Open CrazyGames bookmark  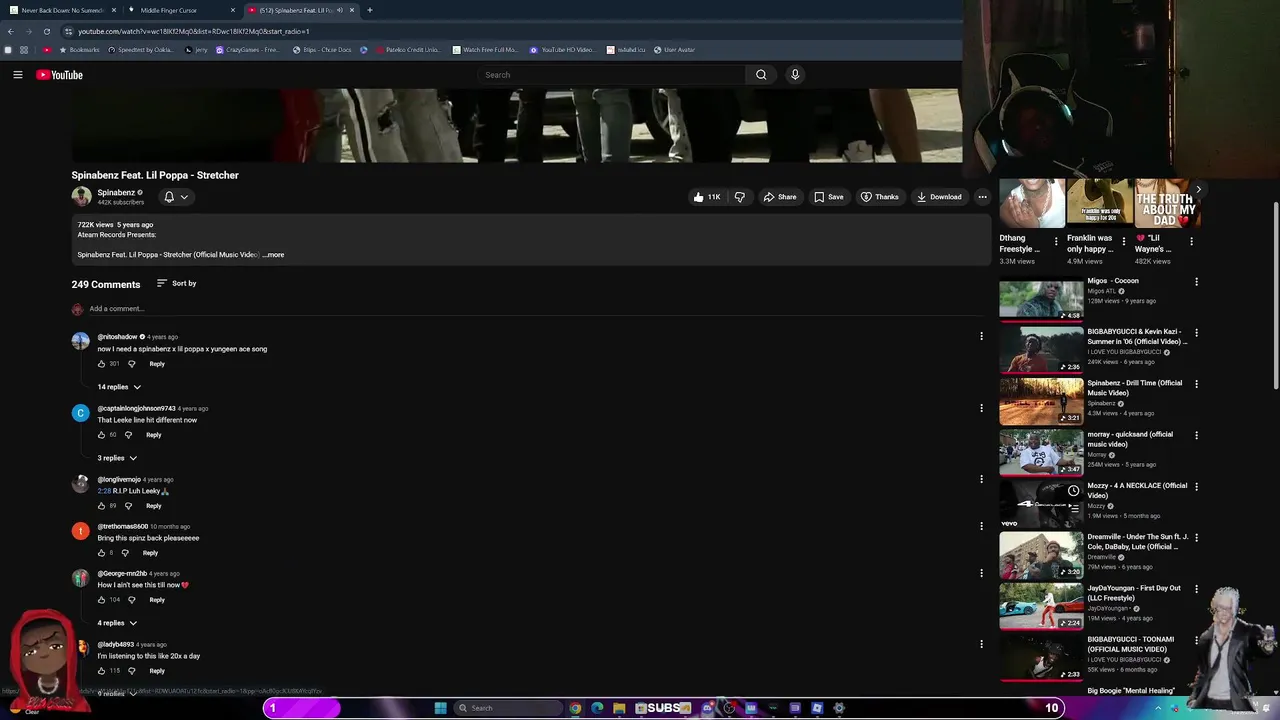tap(248, 50)
